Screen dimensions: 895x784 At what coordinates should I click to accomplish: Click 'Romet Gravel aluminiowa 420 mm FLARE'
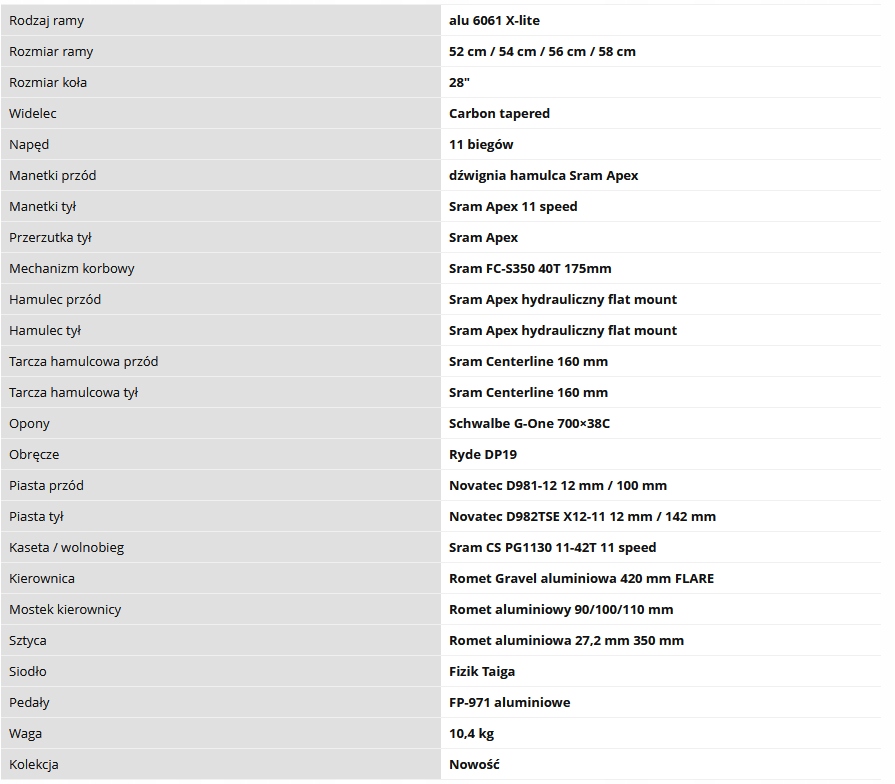point(581,578)
